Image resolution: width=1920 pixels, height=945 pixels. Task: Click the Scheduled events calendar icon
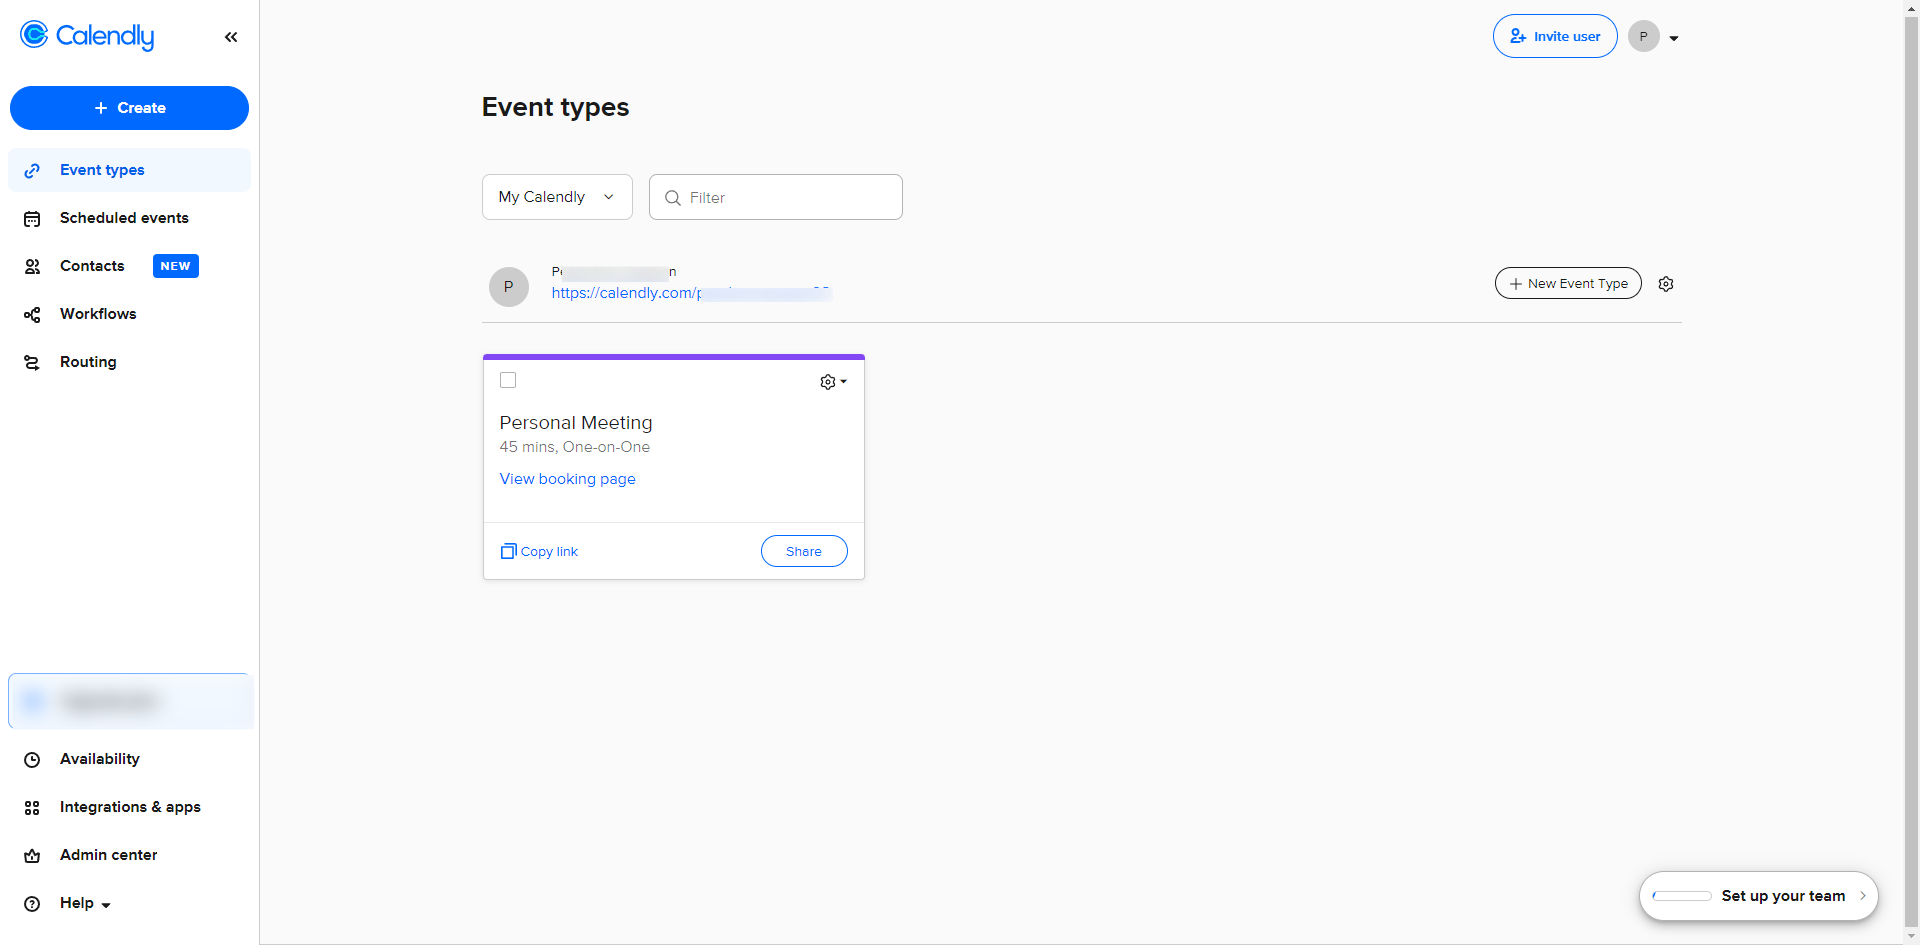32,219
